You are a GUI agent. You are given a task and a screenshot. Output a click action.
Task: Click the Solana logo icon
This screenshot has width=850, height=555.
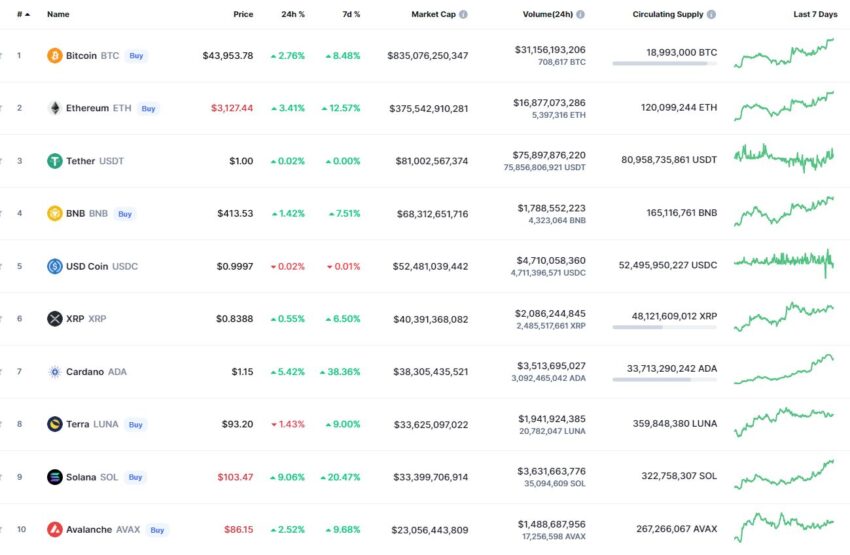(55, 477)
